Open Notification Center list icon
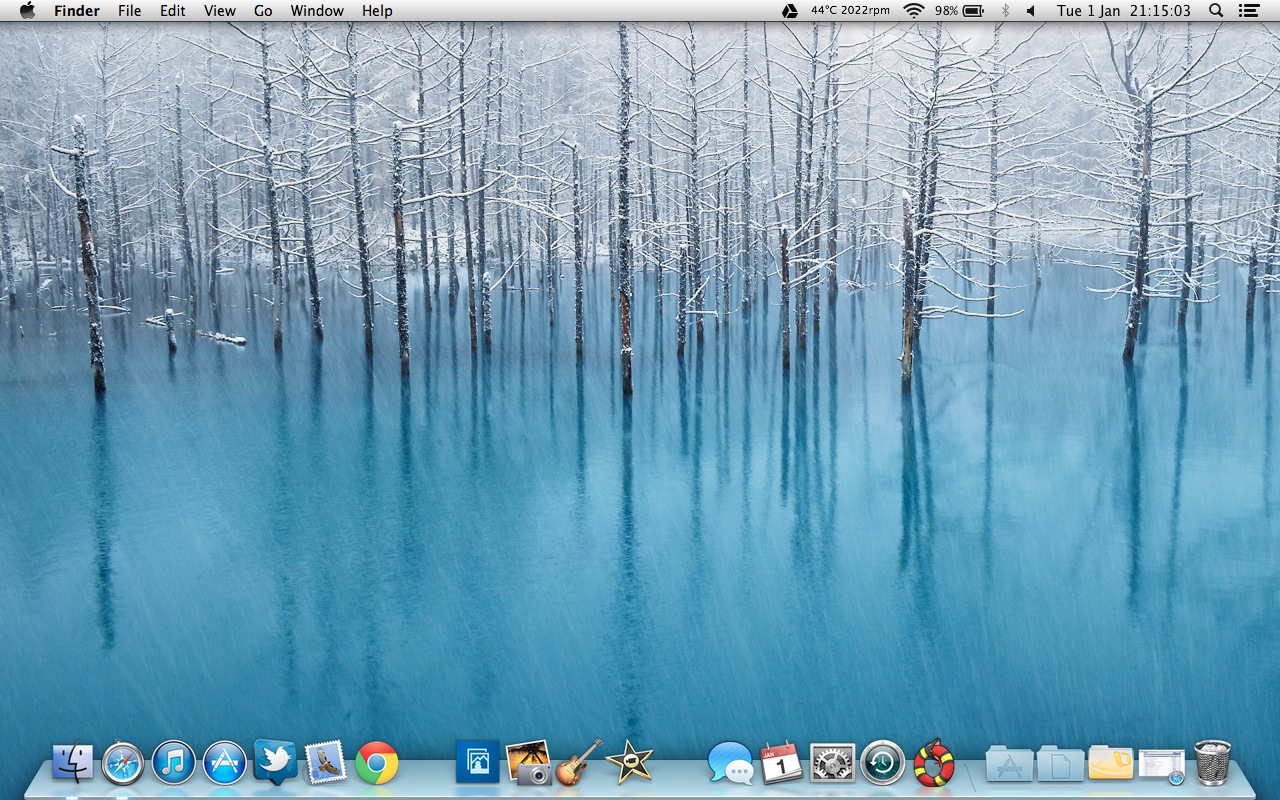 [x=1247, y=11]
